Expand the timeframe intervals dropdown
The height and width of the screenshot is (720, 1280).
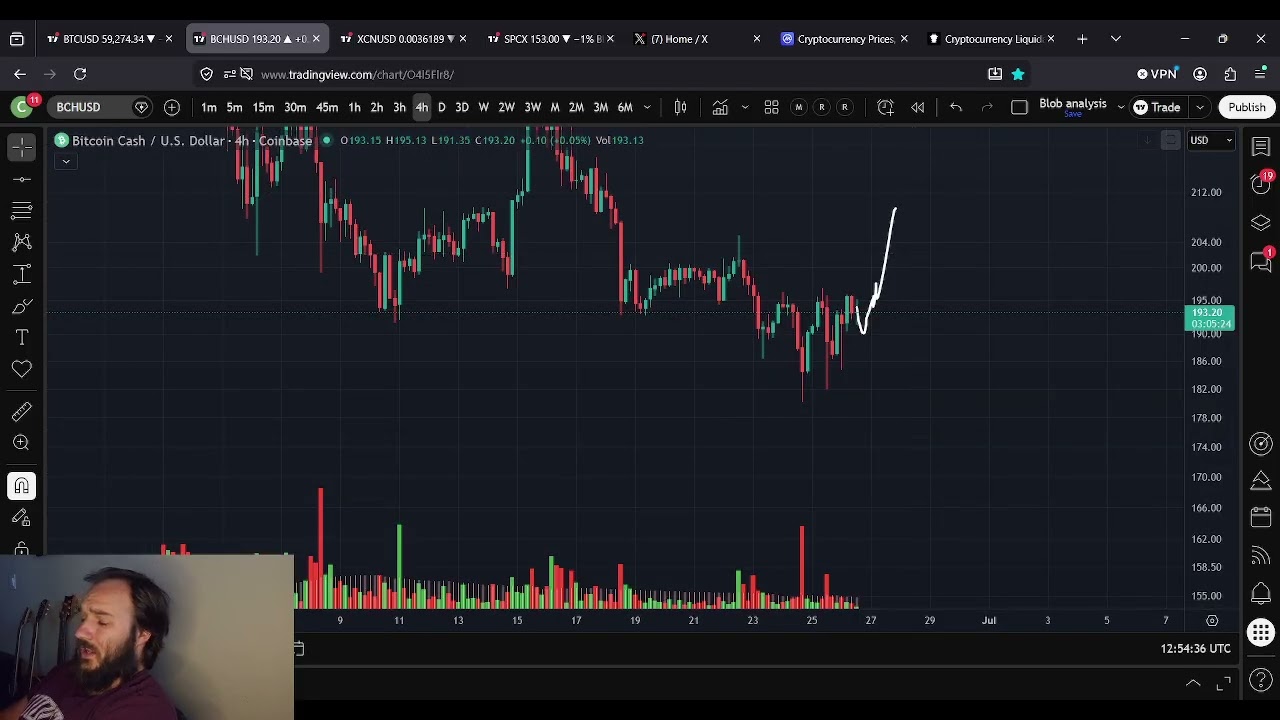point(647,107)
